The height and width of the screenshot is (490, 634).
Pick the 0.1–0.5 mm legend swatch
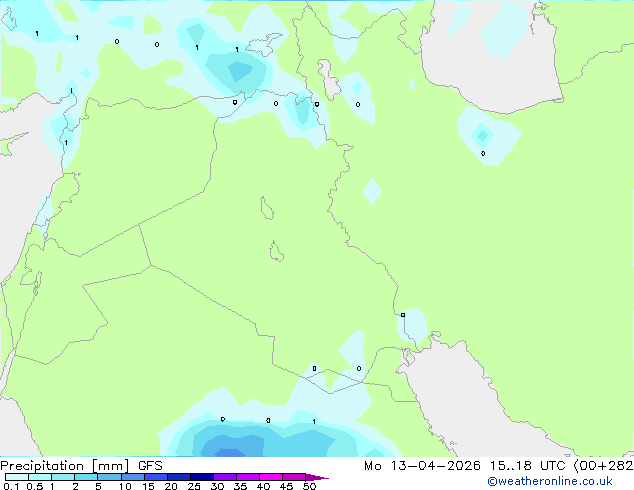tap(17, 477)
